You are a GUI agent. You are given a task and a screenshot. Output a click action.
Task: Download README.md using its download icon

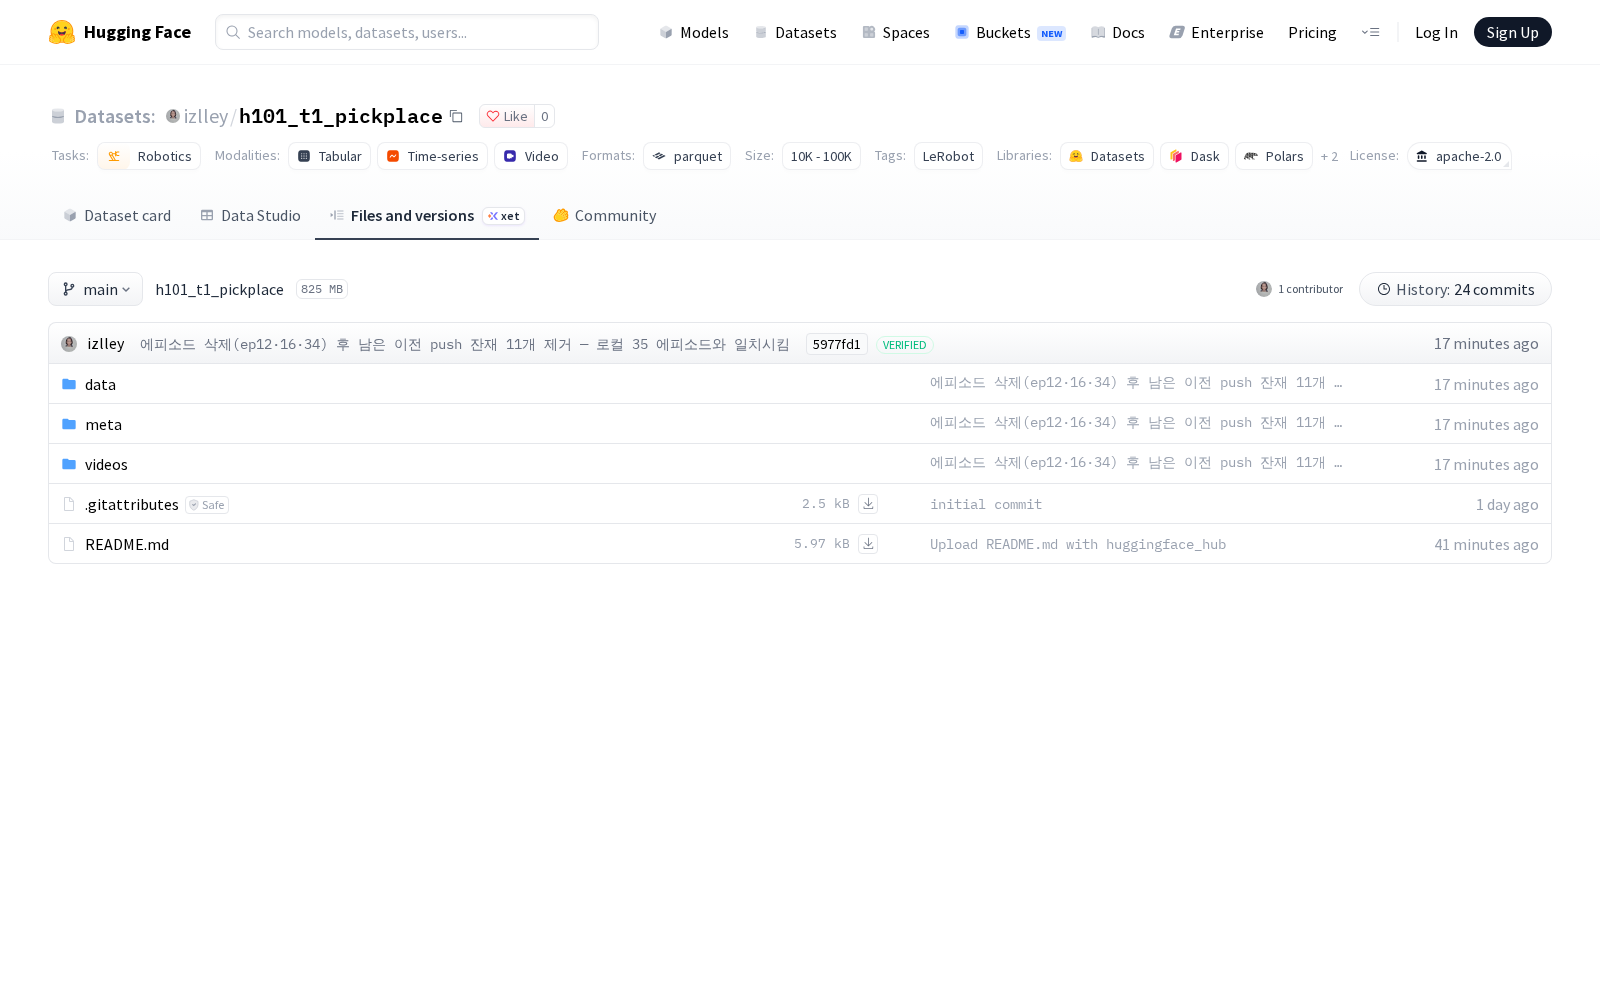point(868,544)
